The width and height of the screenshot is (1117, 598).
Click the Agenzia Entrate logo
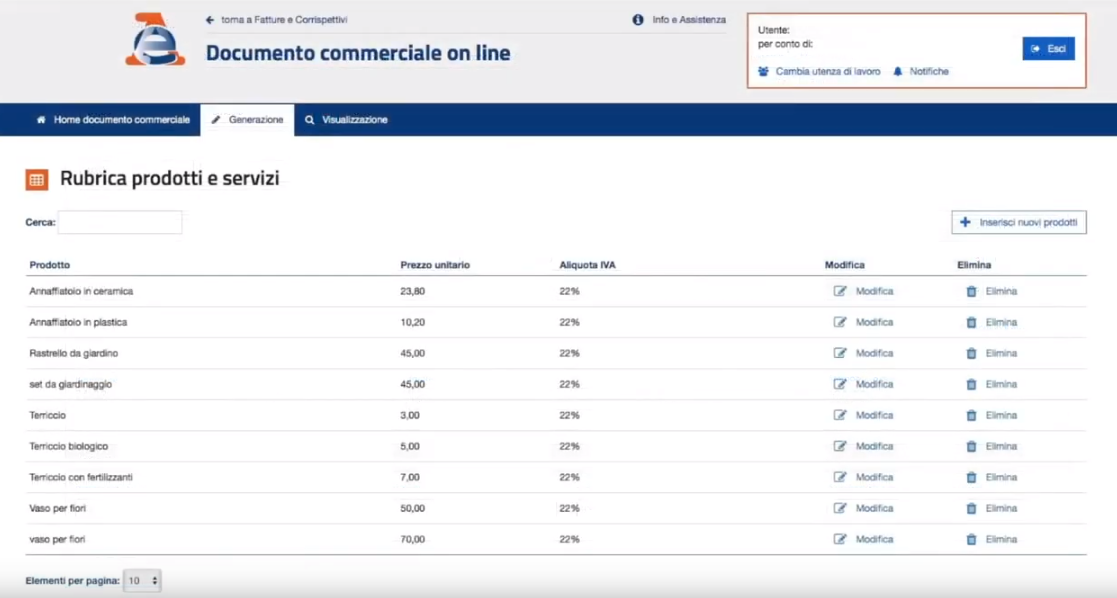(155, 41)
